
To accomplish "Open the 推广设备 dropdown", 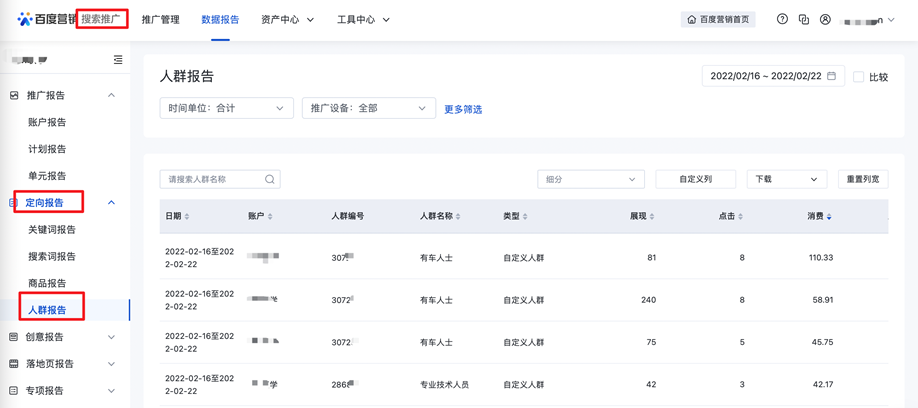I will 368,108.
